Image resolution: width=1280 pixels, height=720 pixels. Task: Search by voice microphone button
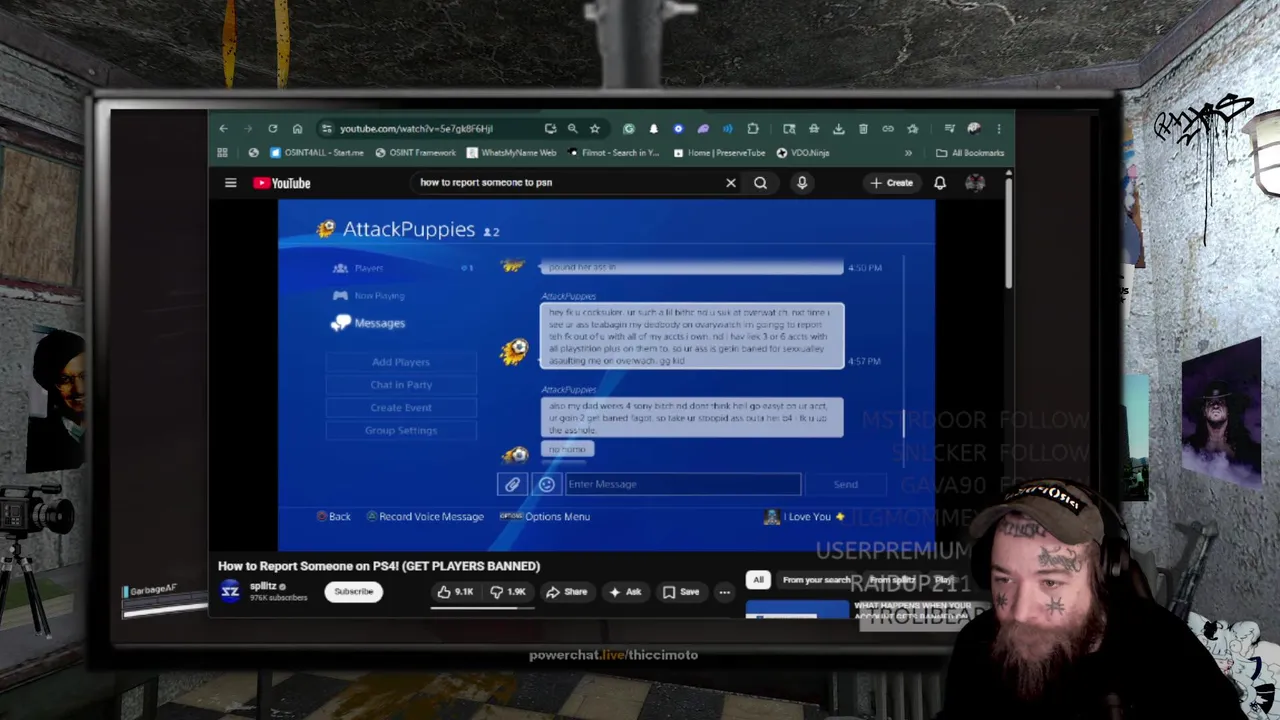[x=802, y=183]
